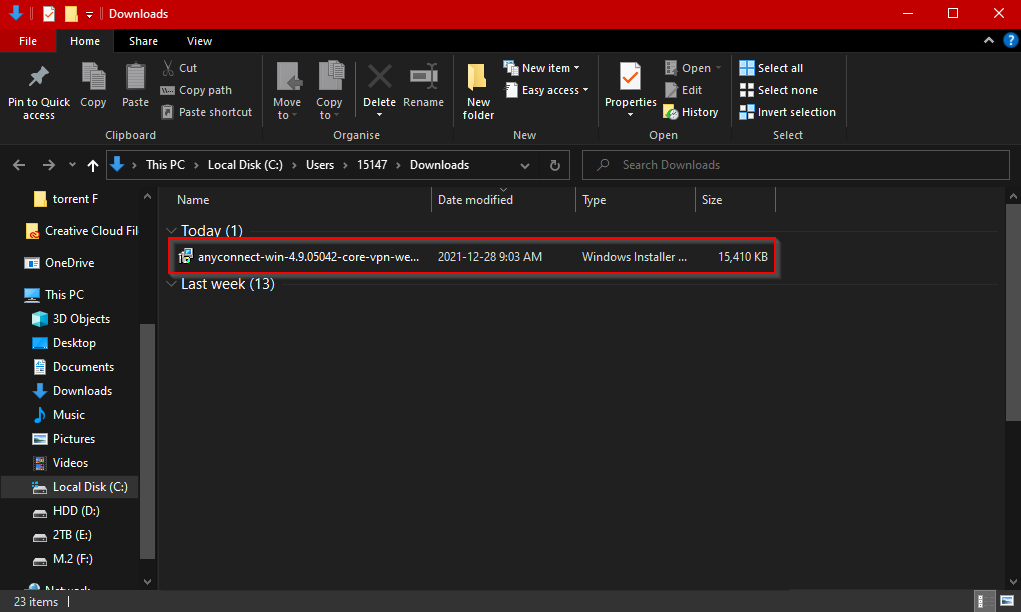
Task: Select OneDrive in navigation pane
Action: coord(59,262)
